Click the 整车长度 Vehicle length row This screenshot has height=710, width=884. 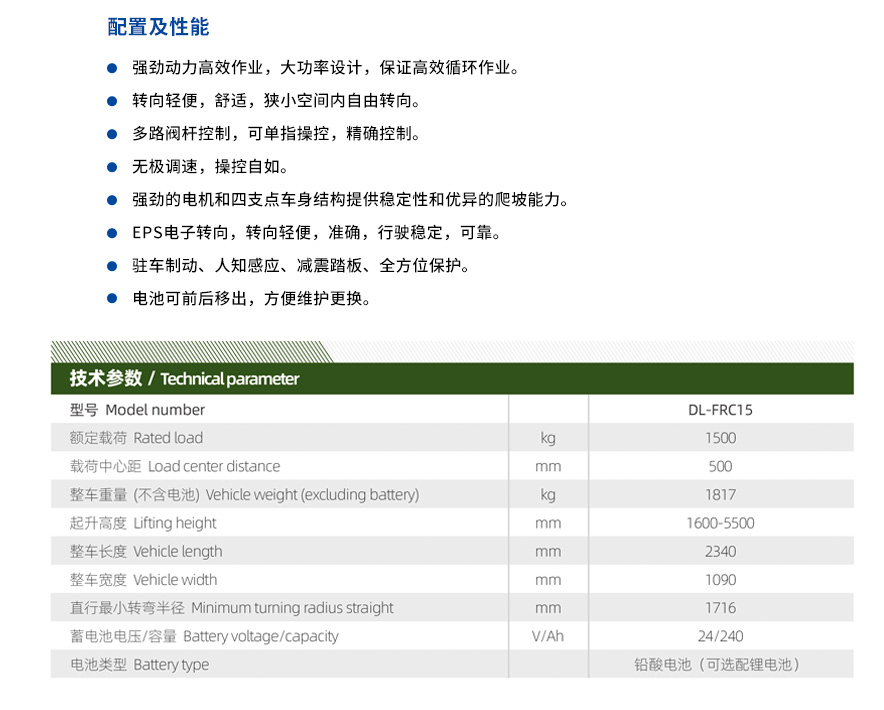(143, 551)
